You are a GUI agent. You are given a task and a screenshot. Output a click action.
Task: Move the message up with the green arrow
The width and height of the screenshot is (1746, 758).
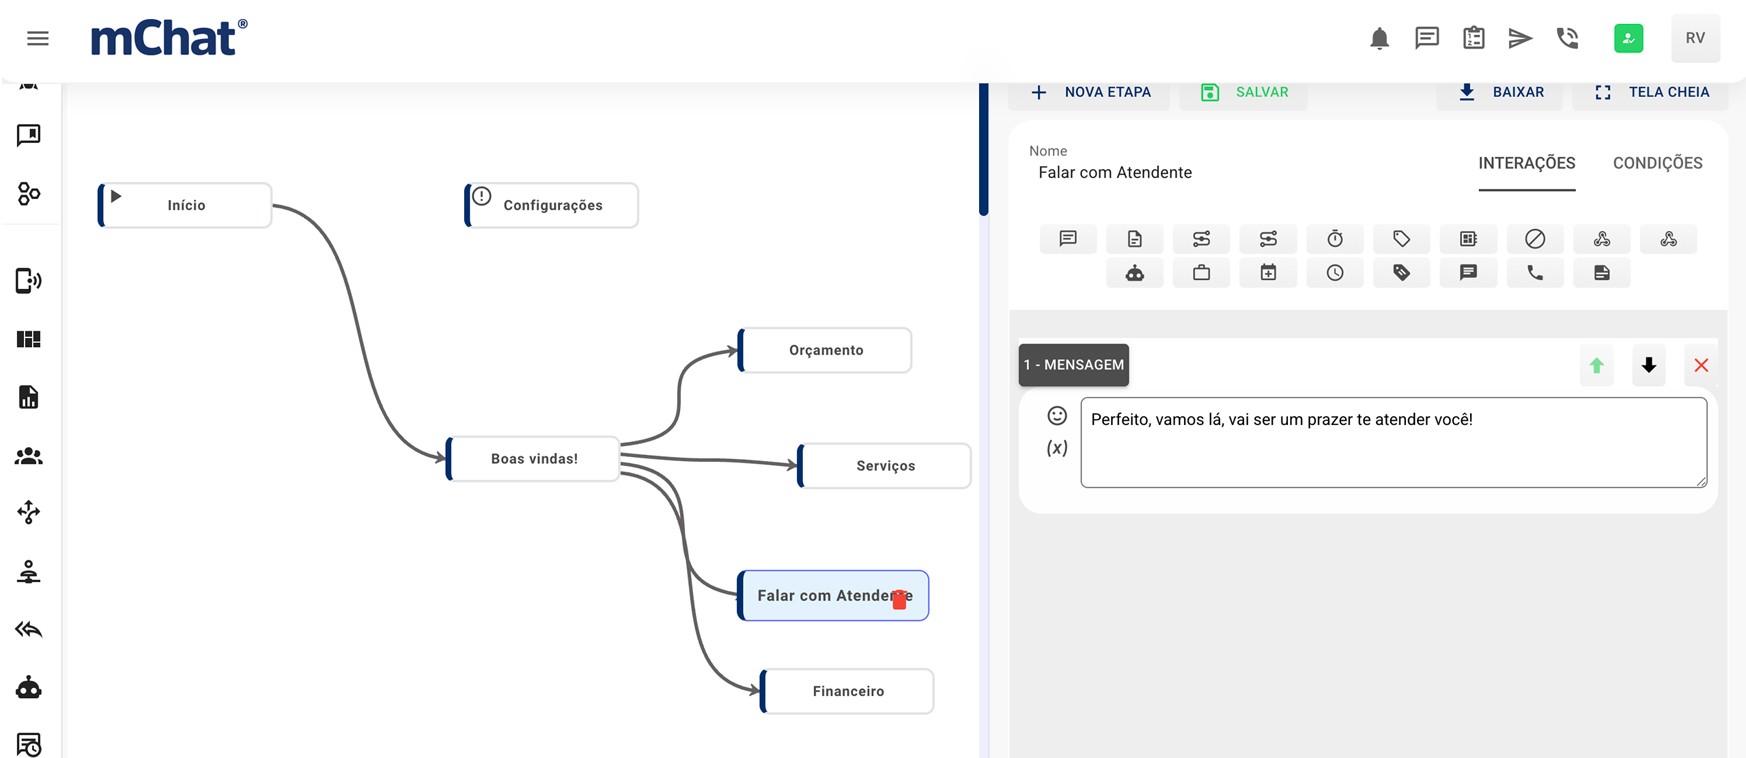coord(1597,366)
